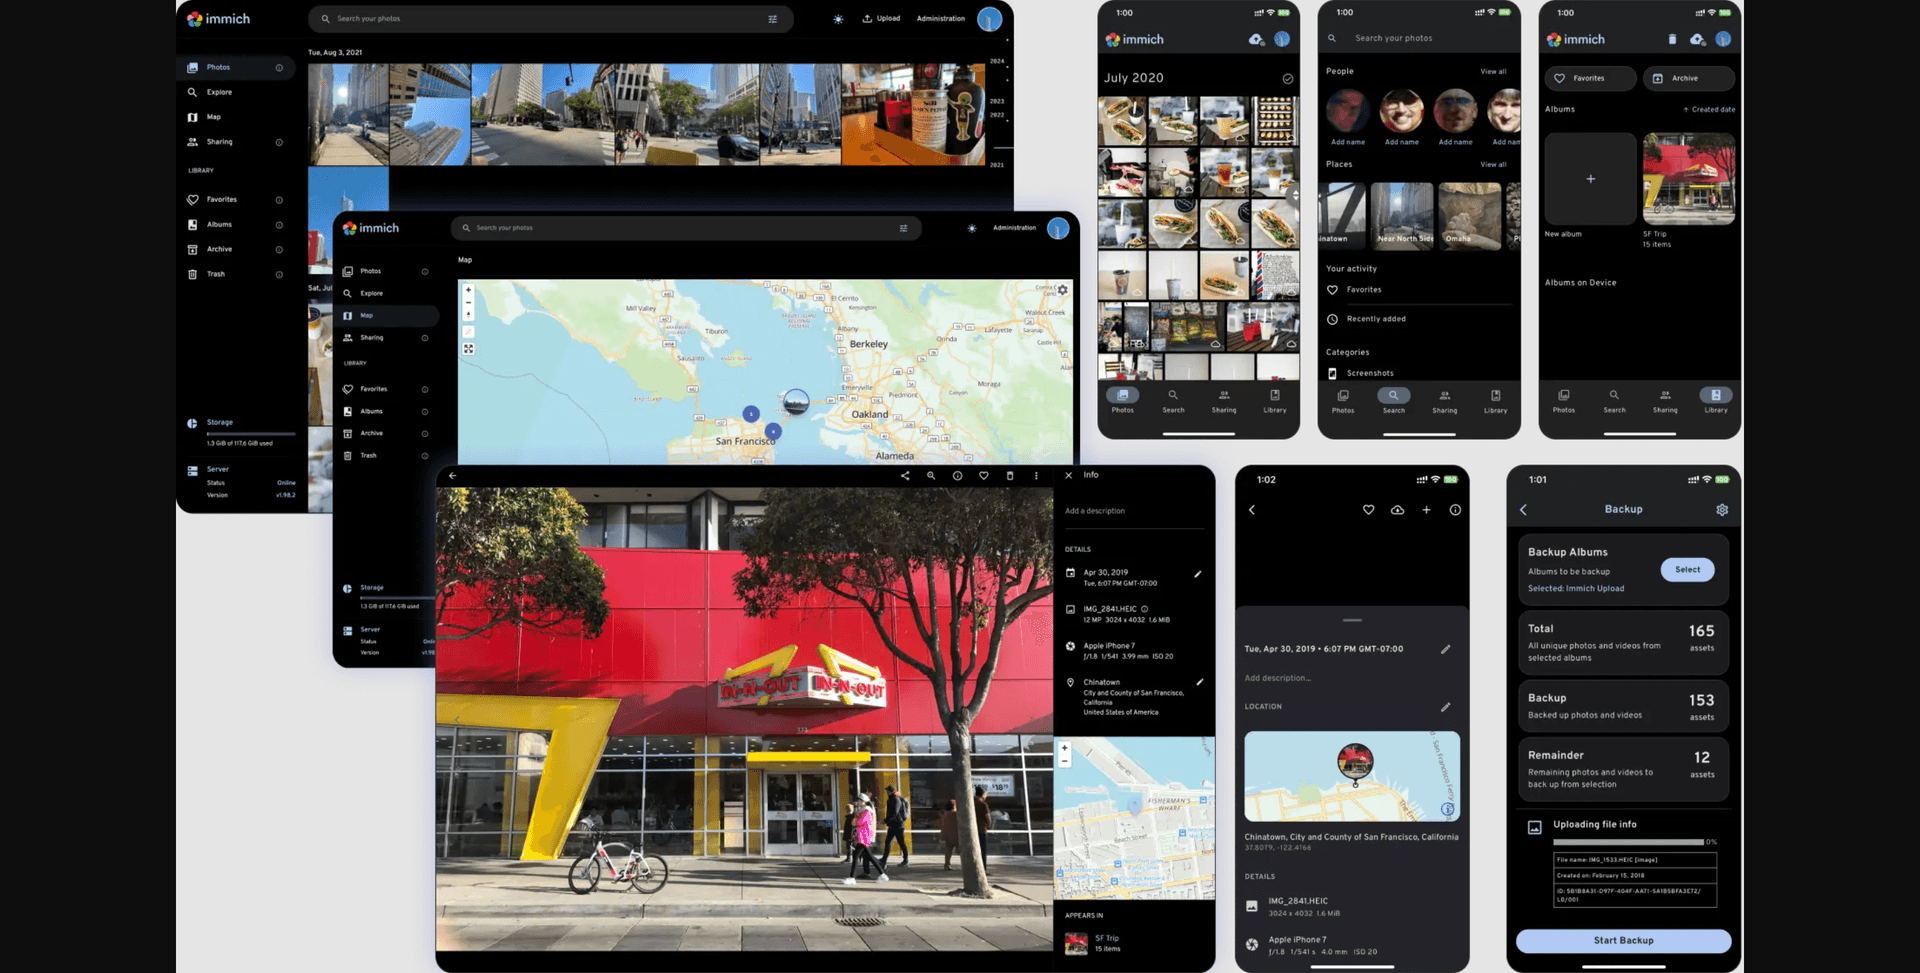Click the storage usage bar in the timeline window sidebar
This screenshot has height=973, width=1920.
pyautogui.click(x=251, y=434)
